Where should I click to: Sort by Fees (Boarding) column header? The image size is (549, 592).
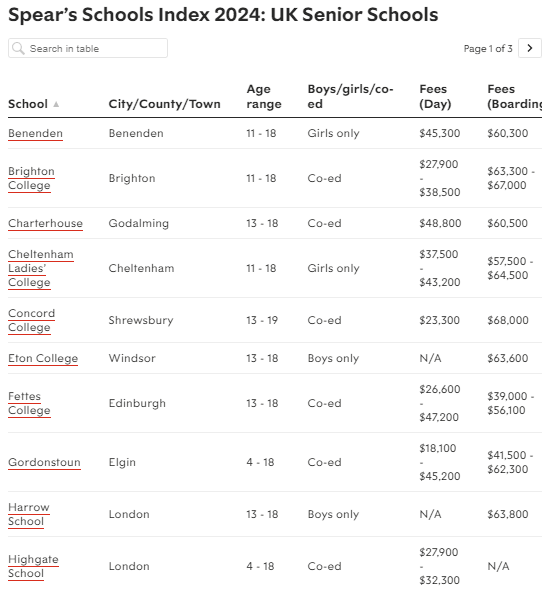click(514, 96)
